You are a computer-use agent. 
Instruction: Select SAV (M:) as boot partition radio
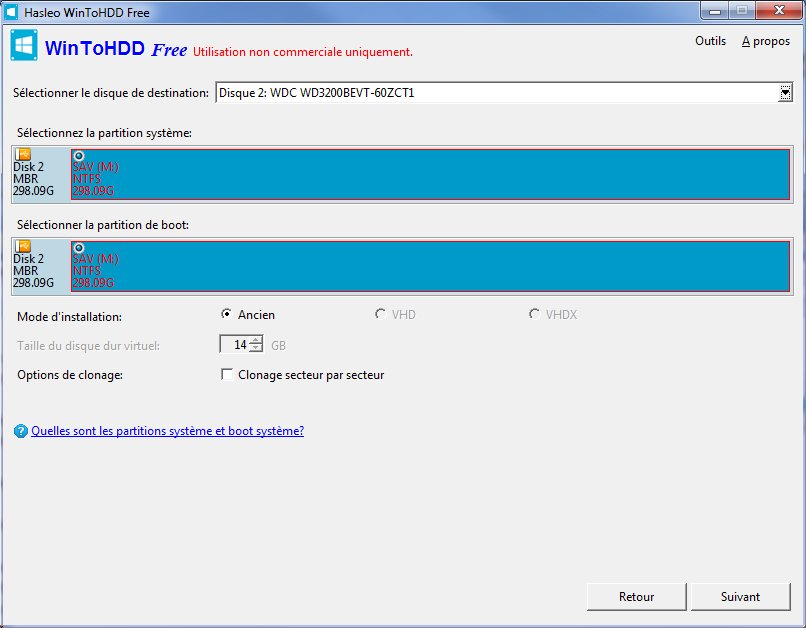click(x=79, y=248)
